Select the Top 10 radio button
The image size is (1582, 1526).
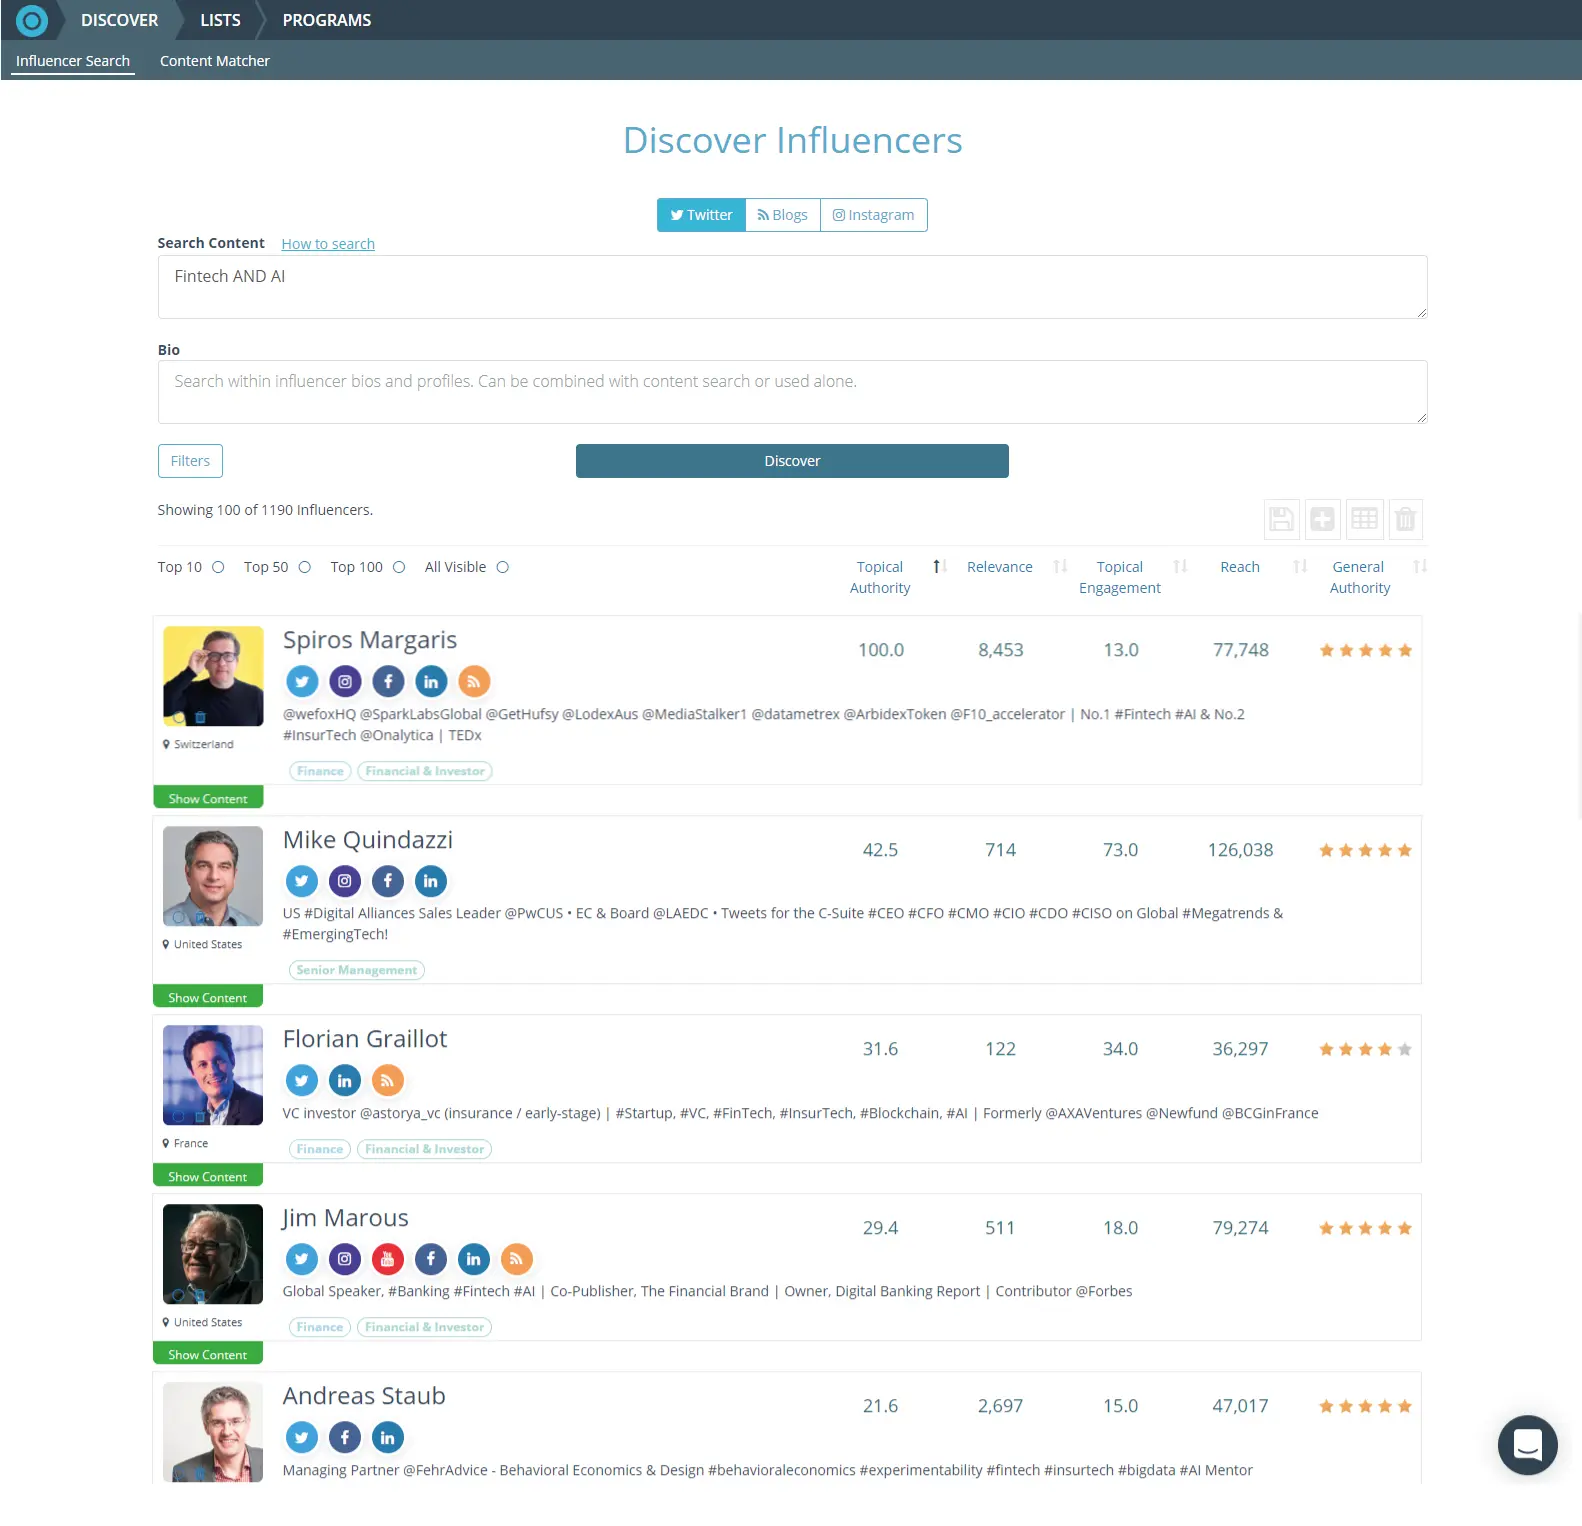point(218,567)
